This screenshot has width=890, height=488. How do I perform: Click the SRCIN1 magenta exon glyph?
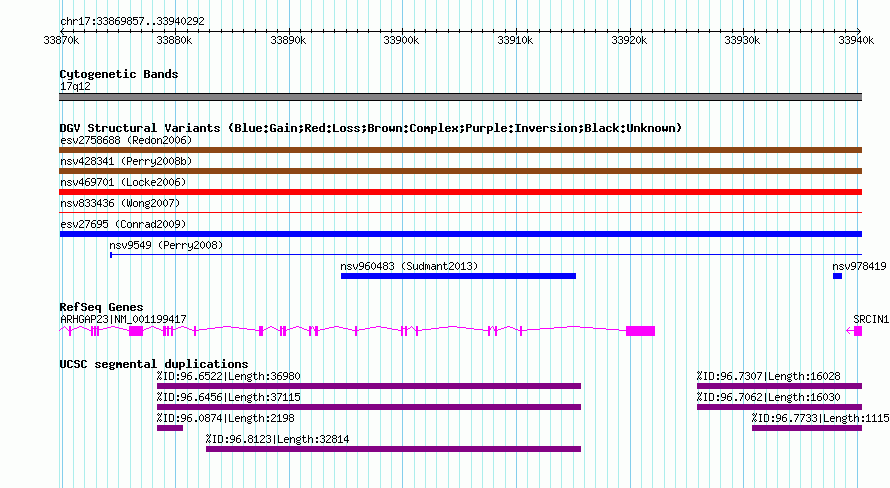(x=858, y=331)
